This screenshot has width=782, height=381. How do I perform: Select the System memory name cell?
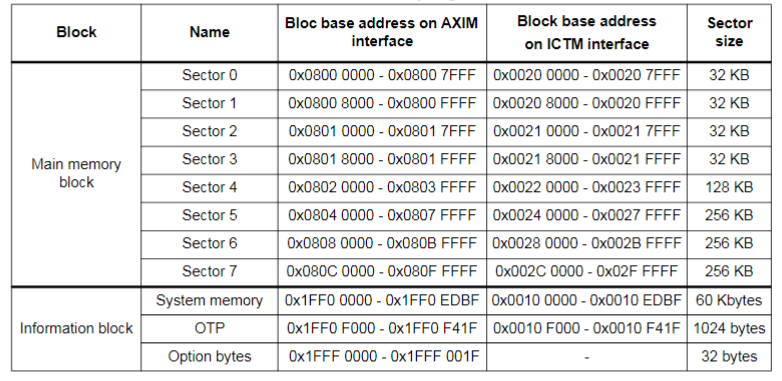[x=209, y=300]
